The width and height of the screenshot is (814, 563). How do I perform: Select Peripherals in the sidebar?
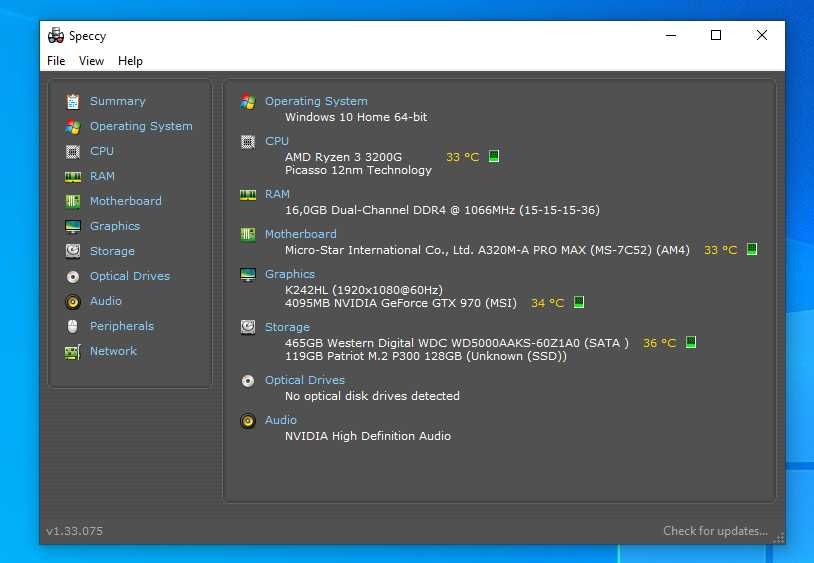click(122, 326)
